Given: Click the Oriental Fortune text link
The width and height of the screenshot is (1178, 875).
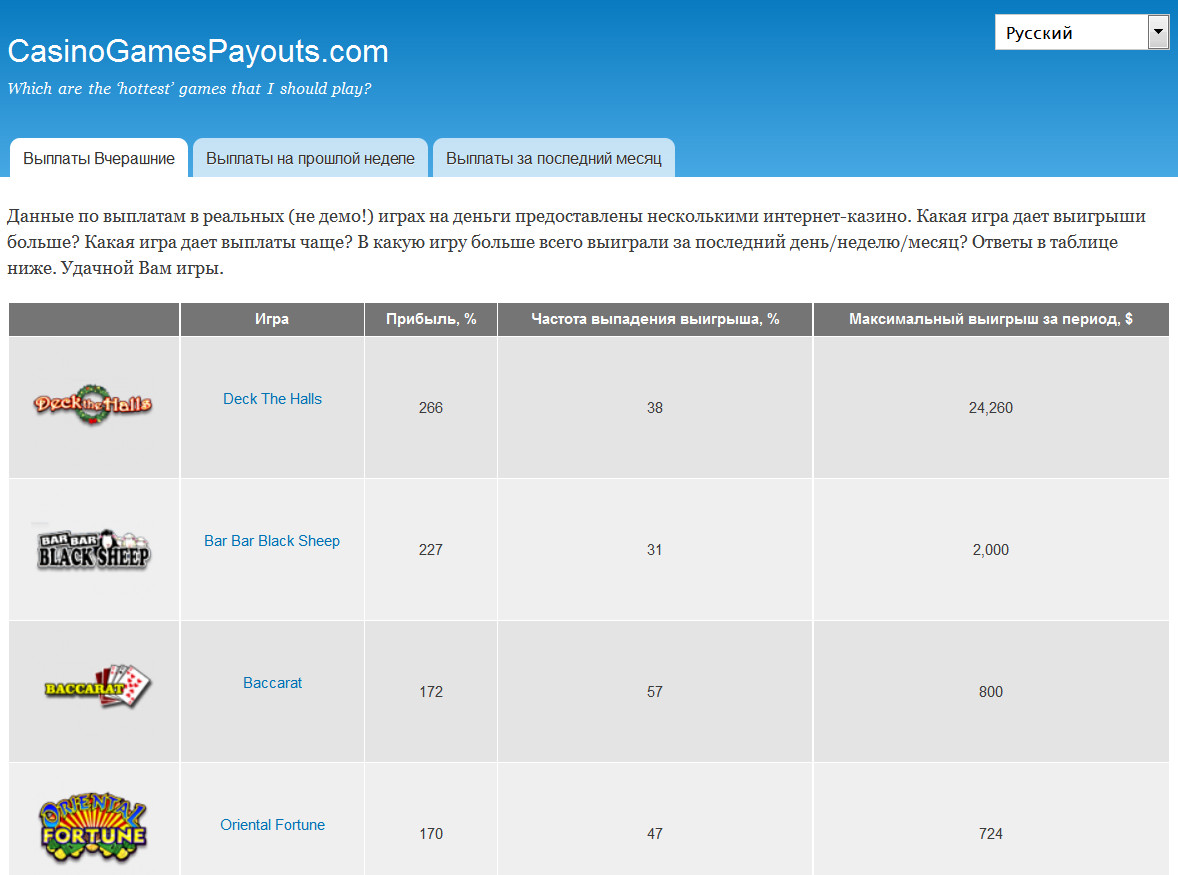Looking at the screenshot, I should coord(272,824).
